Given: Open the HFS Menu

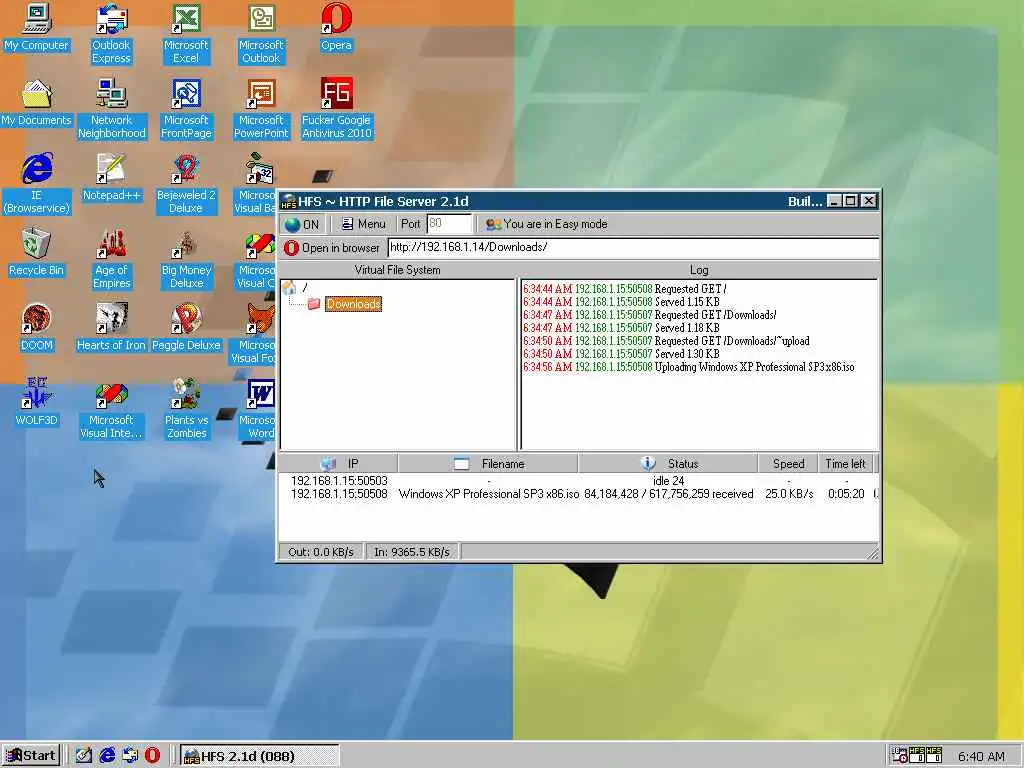Looking at the screenshot, I should (x=363, y=224).
